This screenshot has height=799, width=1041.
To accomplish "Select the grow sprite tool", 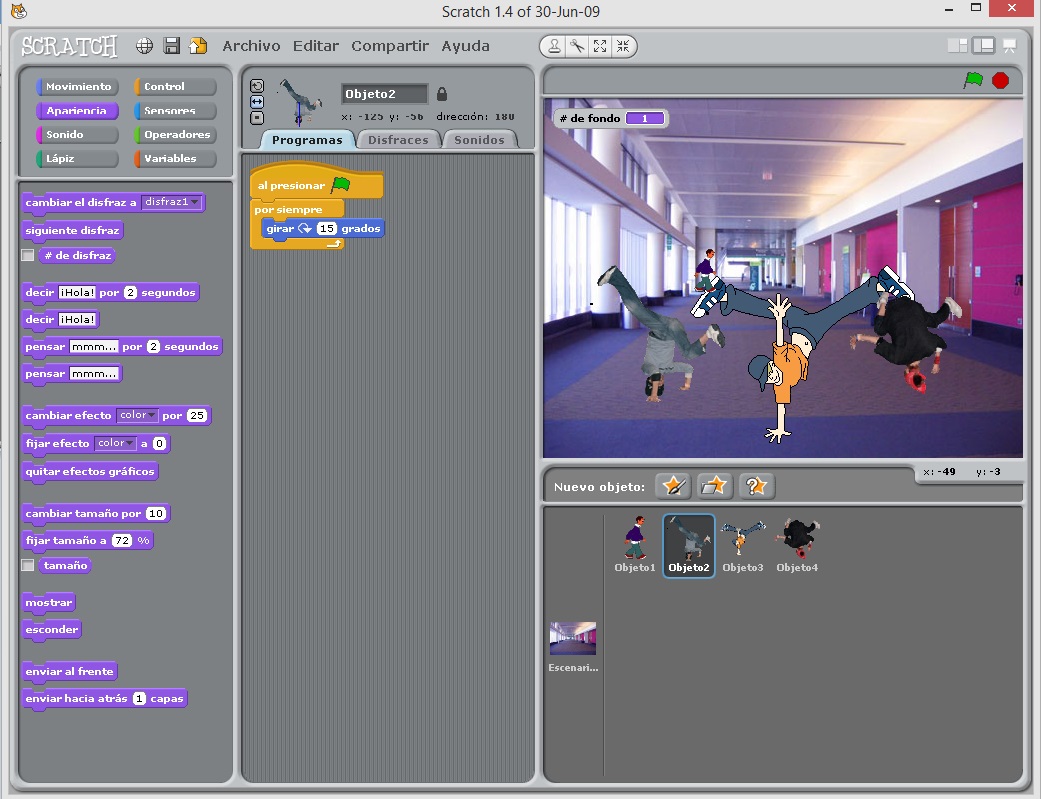I will click(x=600, y=45).
